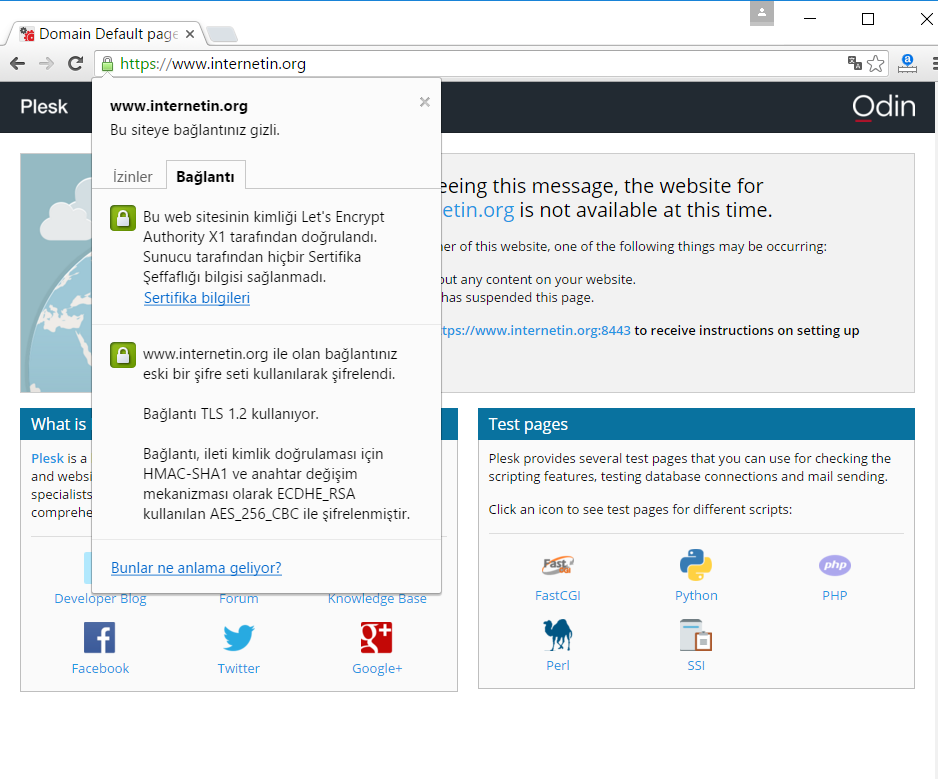Screen dimensions: 938x779
Task: Minimize the browser window
Action: [810, 19]
